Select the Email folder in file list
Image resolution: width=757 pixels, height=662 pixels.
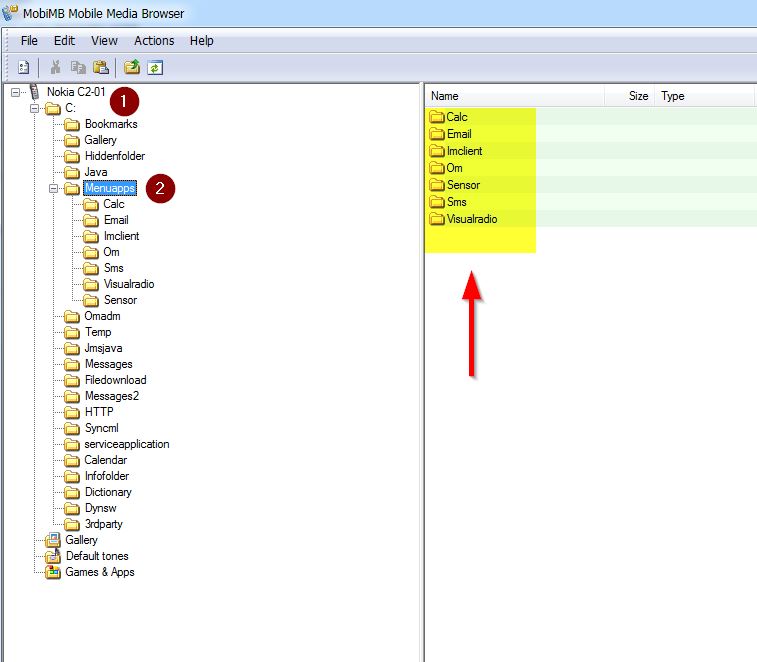459,134
